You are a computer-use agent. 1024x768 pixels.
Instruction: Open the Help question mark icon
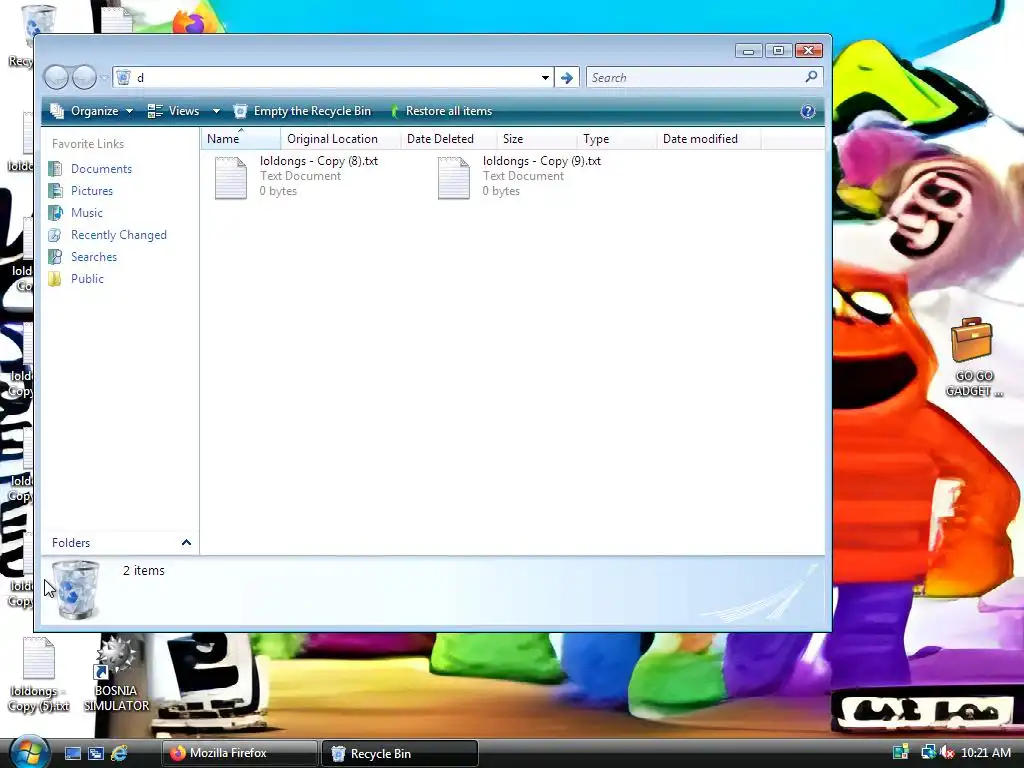point(808,111)
